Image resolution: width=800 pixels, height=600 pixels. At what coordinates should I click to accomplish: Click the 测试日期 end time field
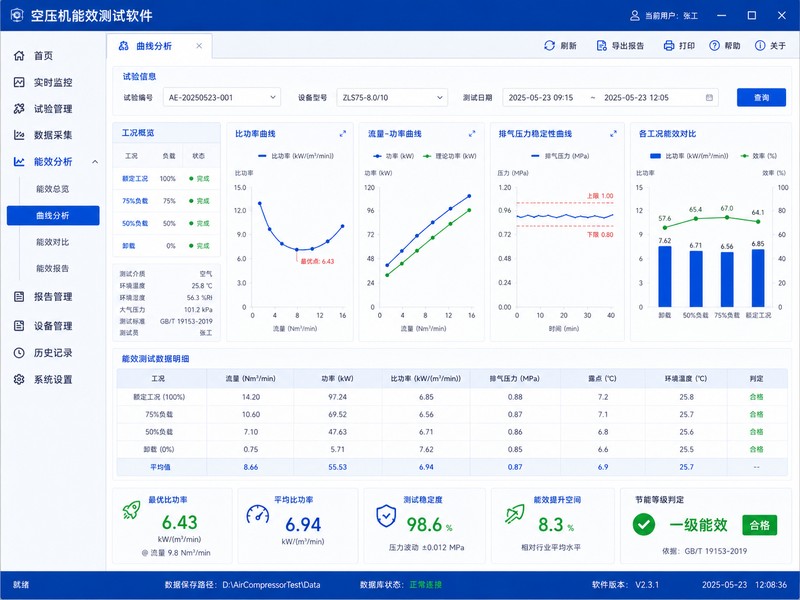click(x=636, y=97)
